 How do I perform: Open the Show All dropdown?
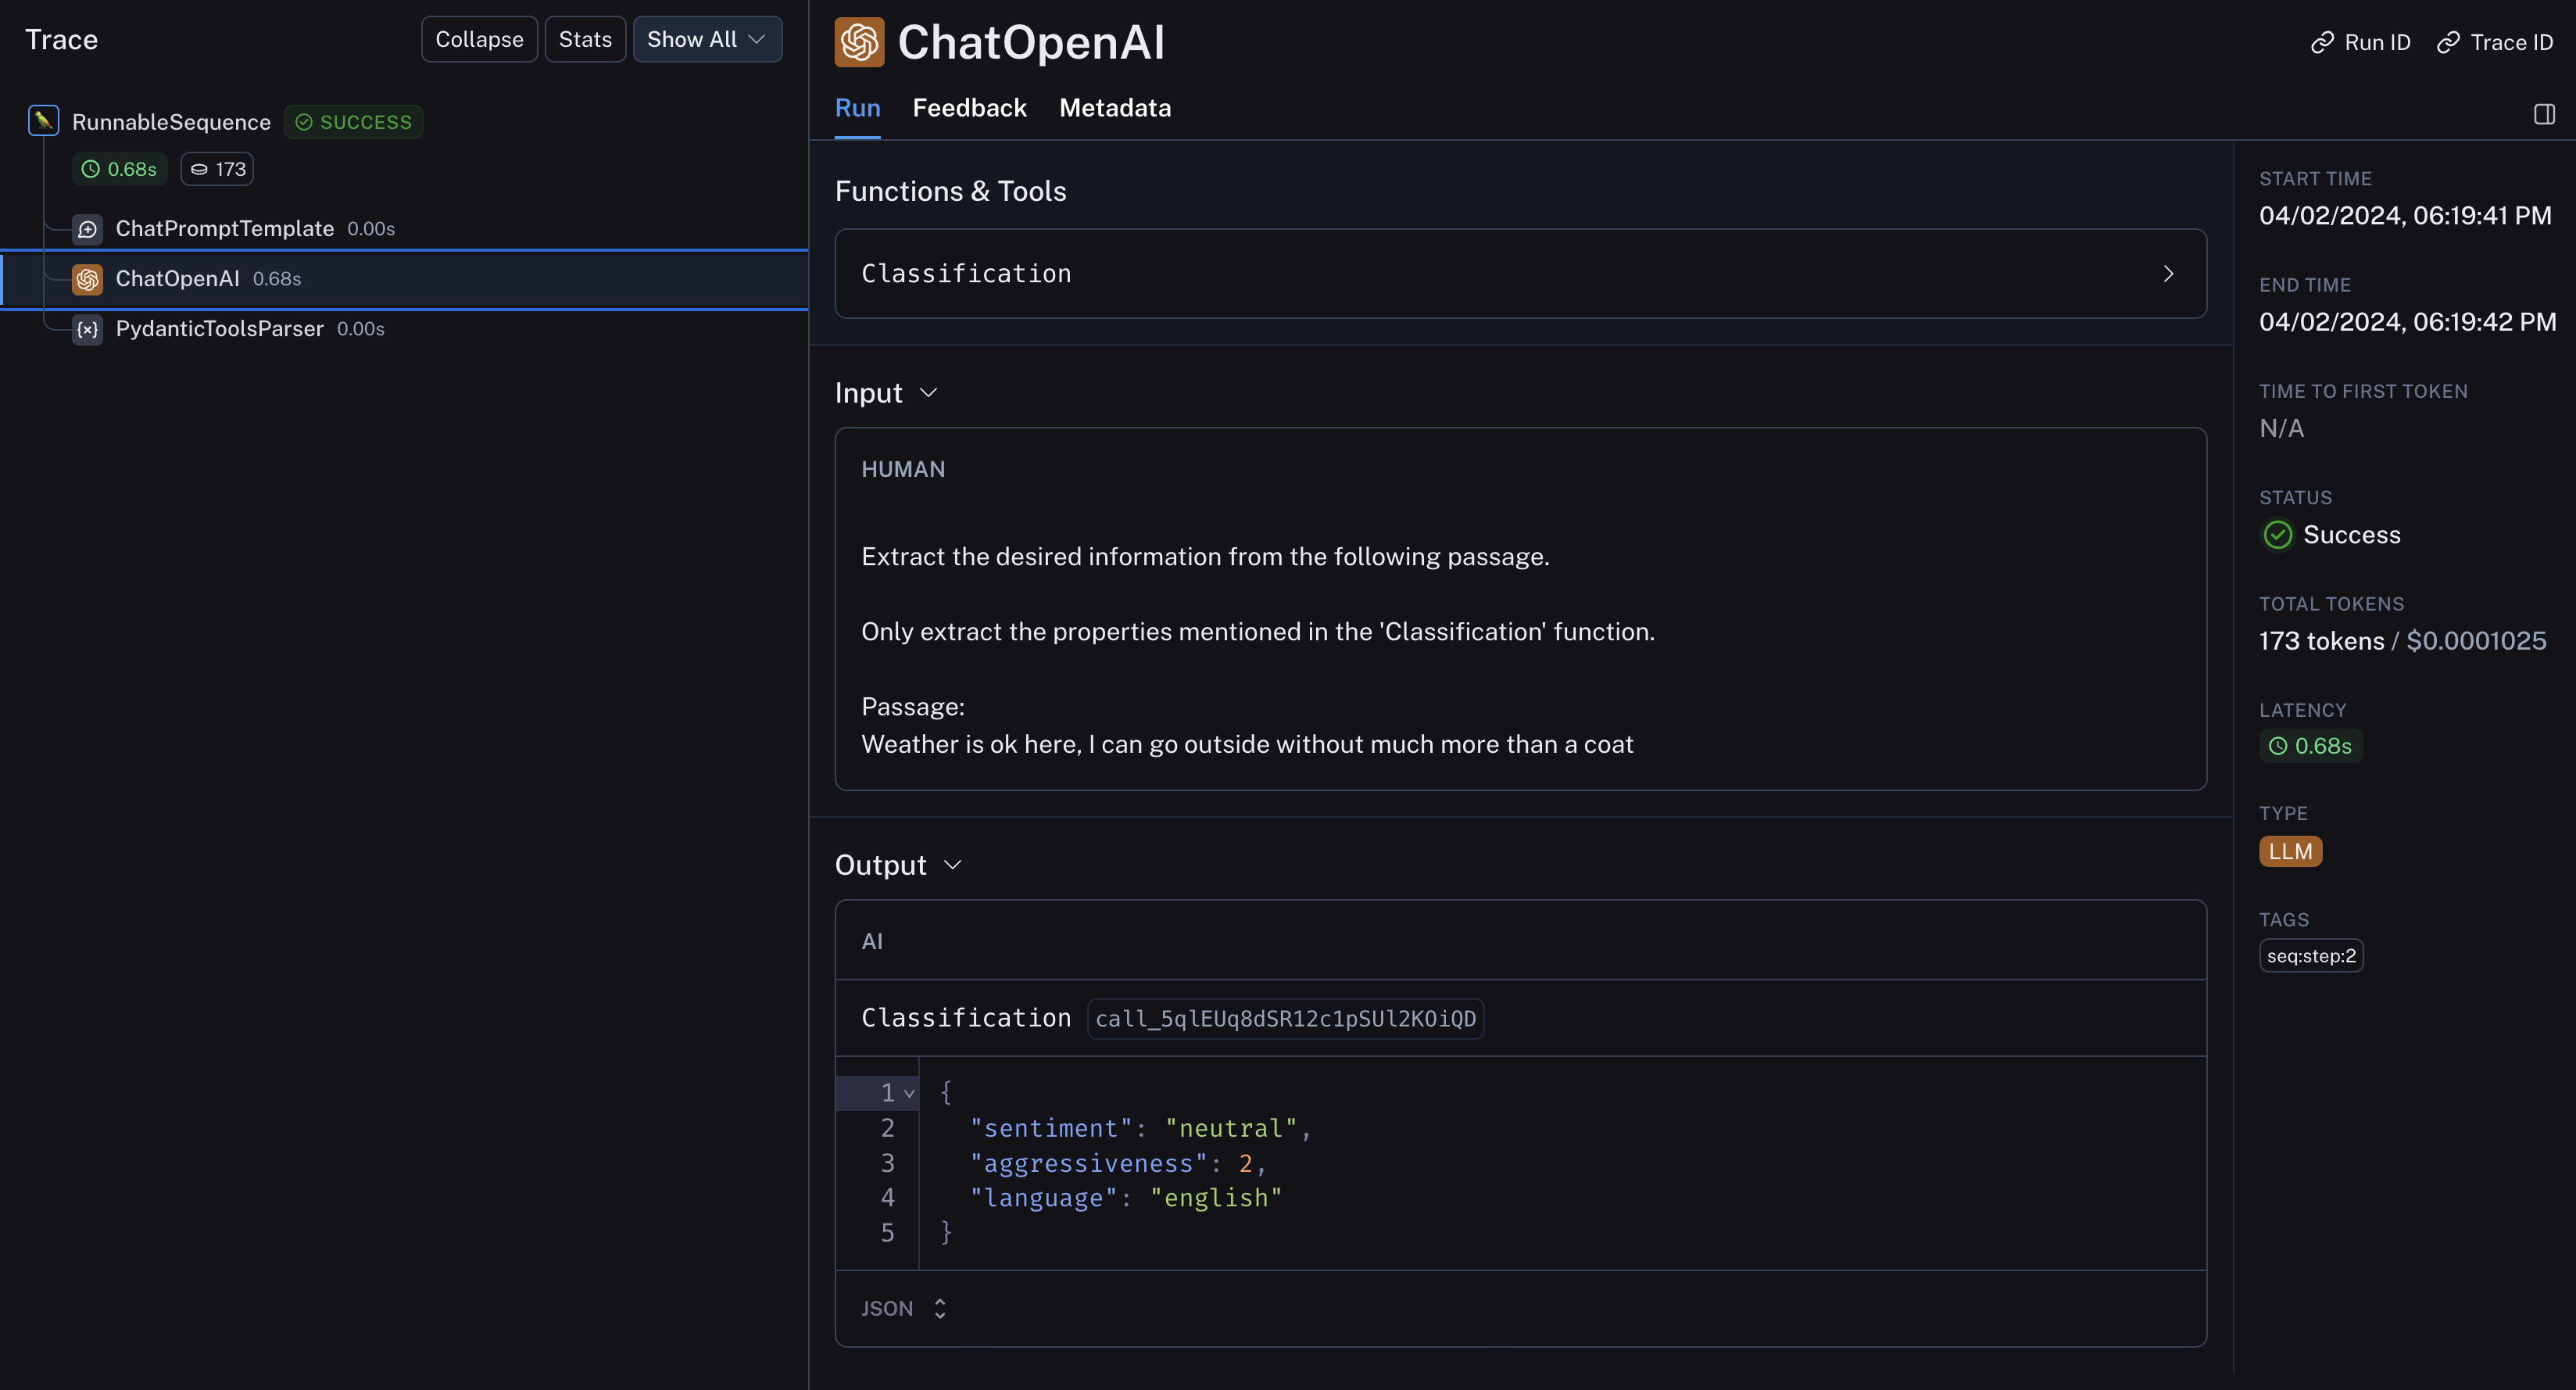tap(706, 39)
